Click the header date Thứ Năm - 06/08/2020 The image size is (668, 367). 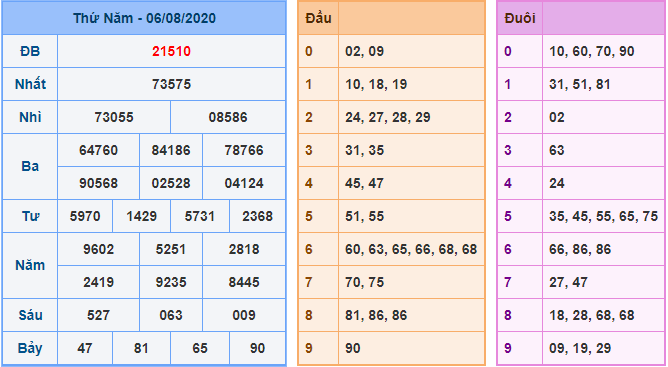(x=144, y=18)
